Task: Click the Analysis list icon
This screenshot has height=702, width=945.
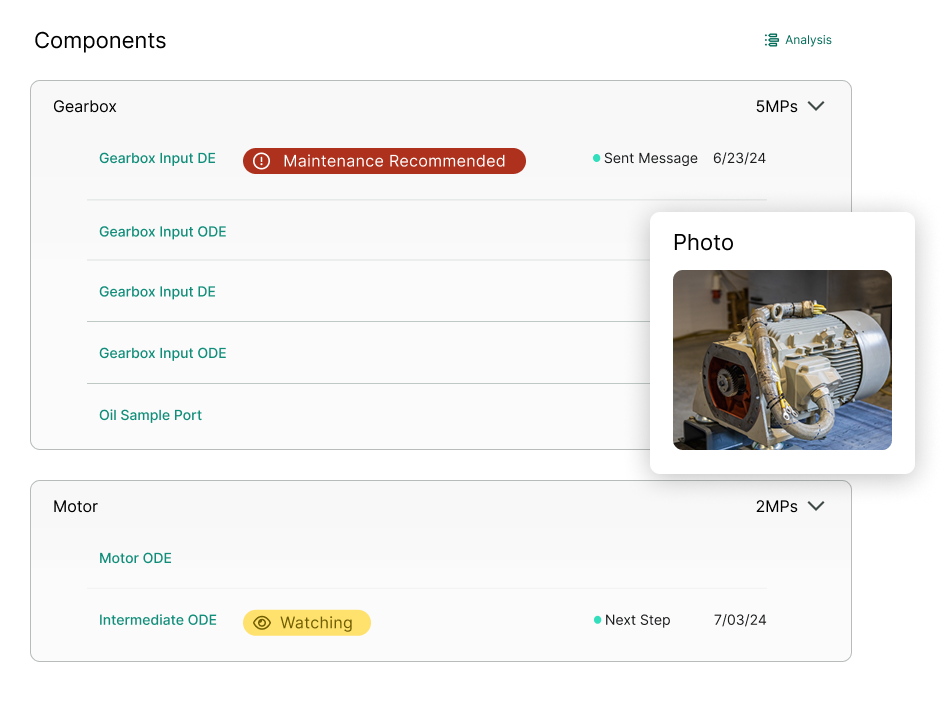Action: tap(771, 40)
